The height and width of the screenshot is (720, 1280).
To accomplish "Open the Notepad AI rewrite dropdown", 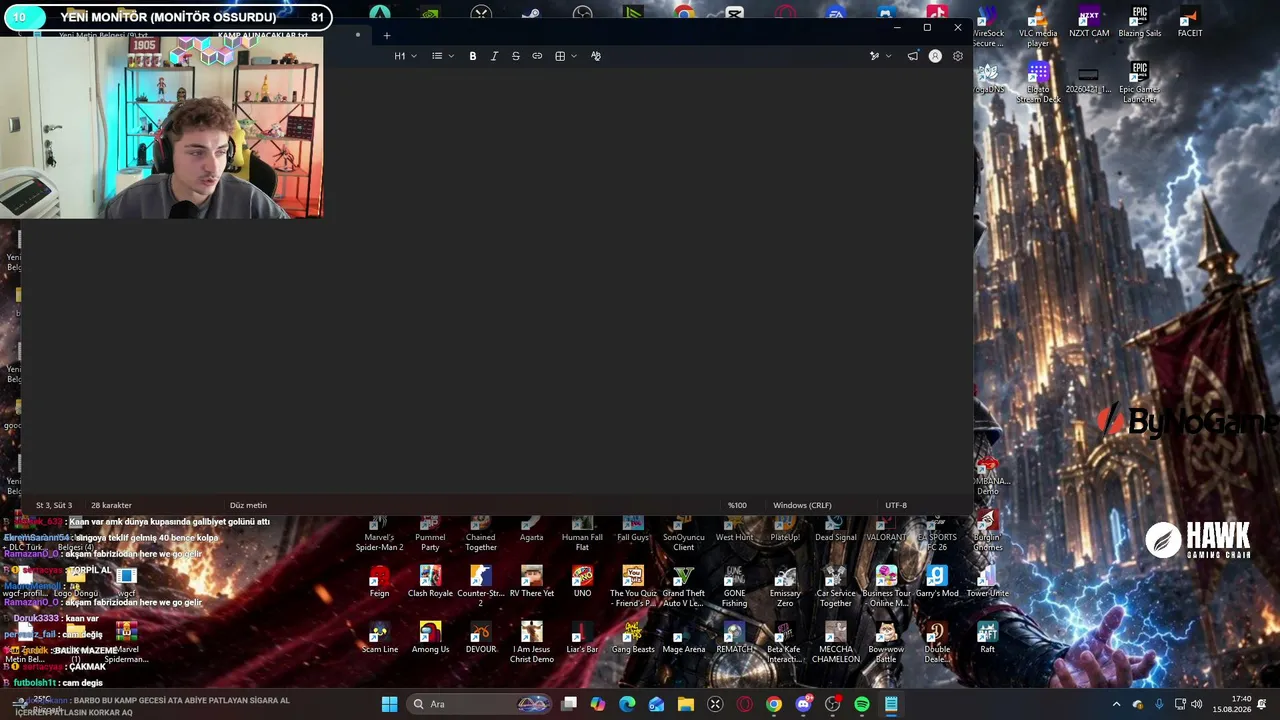I will point(880,56).
